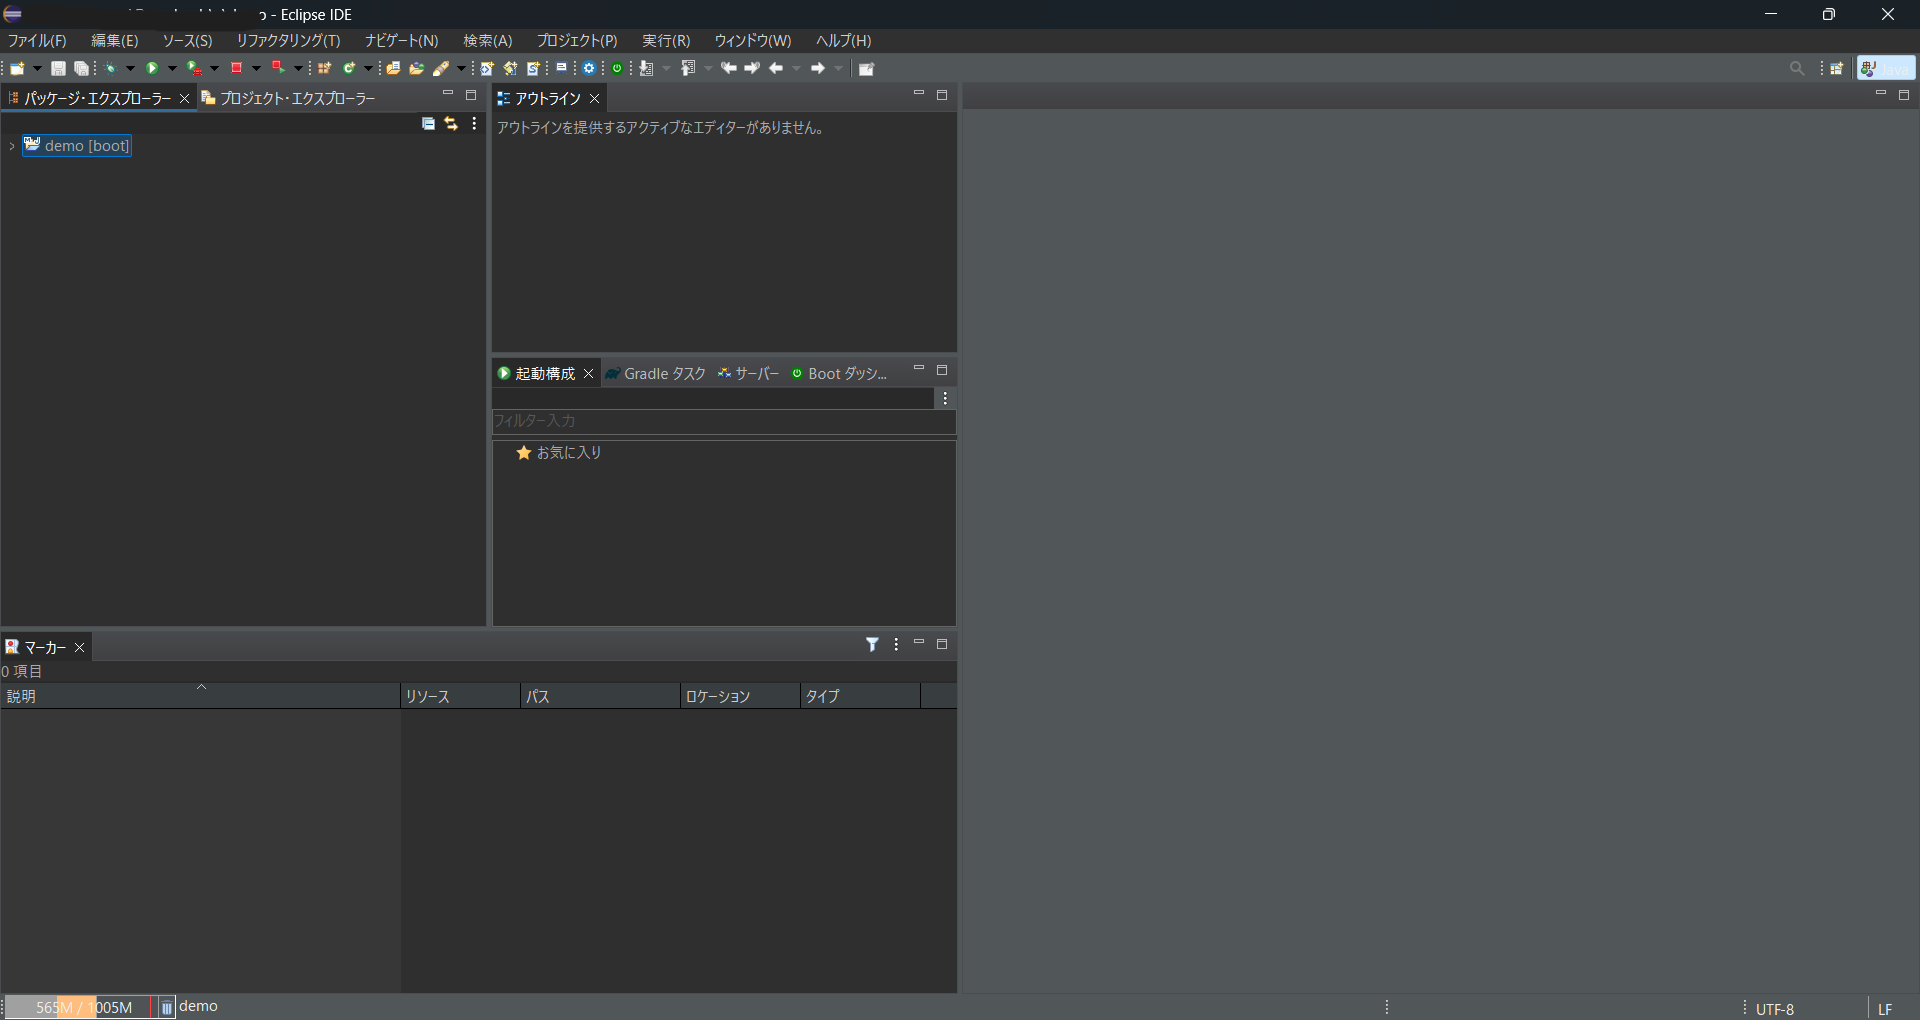Open the ウィンドウ(W) menu

pyautogui.click(x=753, y=41)
